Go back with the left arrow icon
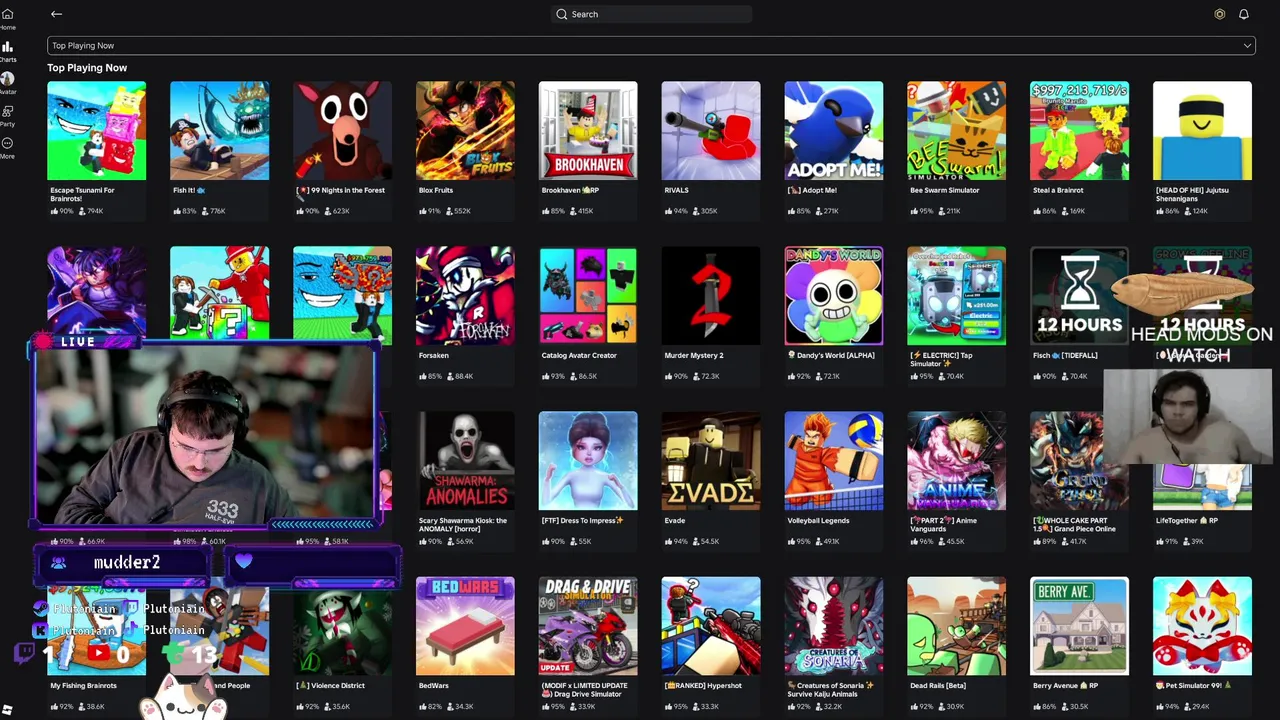This screenshot has width=1280, height=720. click(56, 14)
